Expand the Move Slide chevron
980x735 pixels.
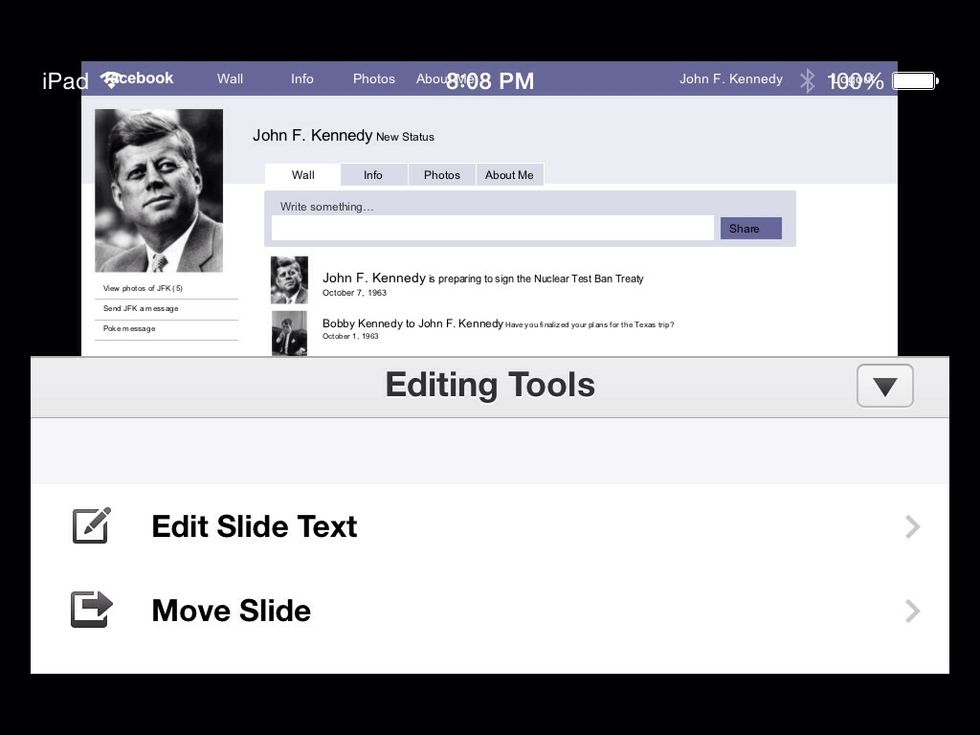(x=911, y=611)
